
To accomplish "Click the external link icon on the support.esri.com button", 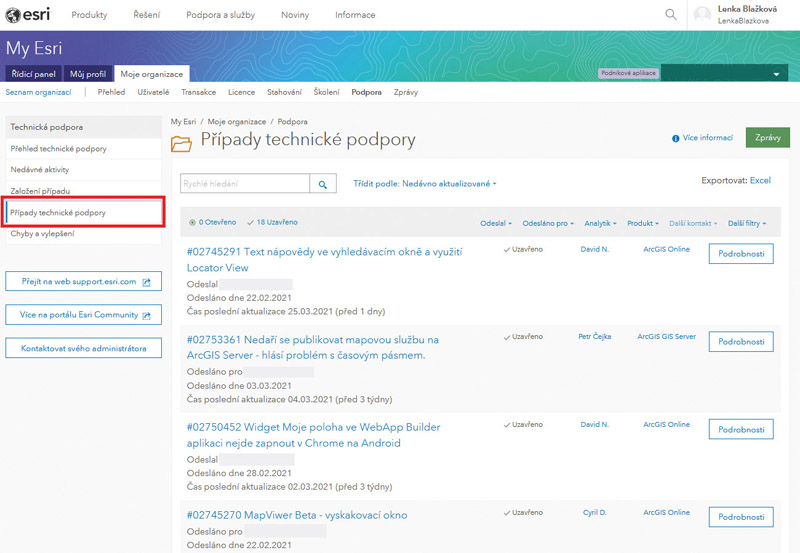I will [x=146, y=282].
